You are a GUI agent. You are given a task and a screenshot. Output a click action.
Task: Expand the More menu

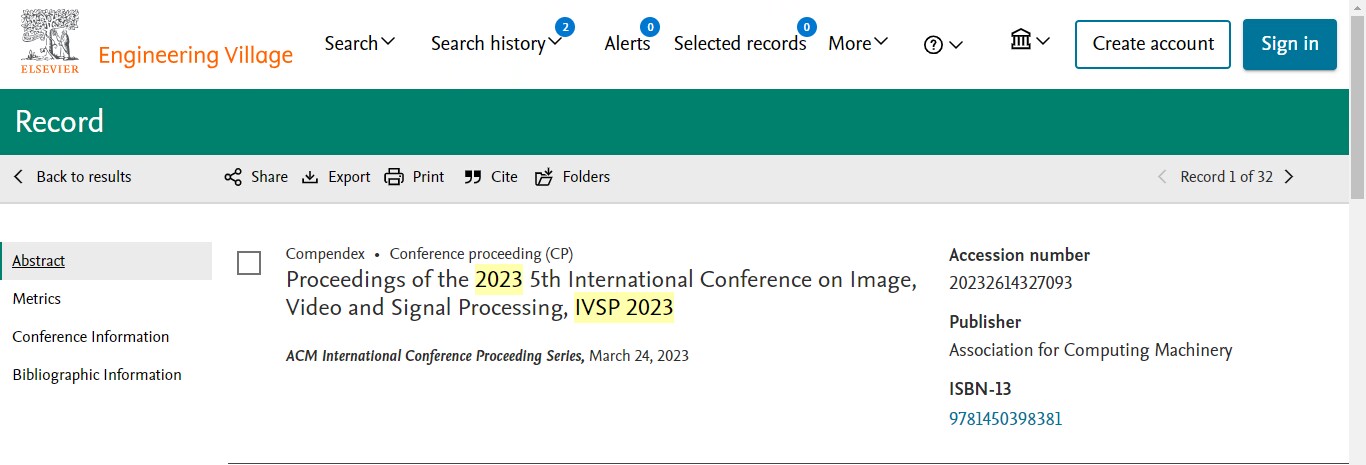858,43
